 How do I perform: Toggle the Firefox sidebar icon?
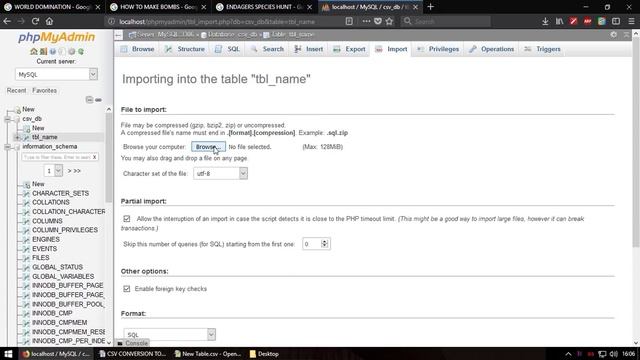pyautogui.click(x=616, y=21)
